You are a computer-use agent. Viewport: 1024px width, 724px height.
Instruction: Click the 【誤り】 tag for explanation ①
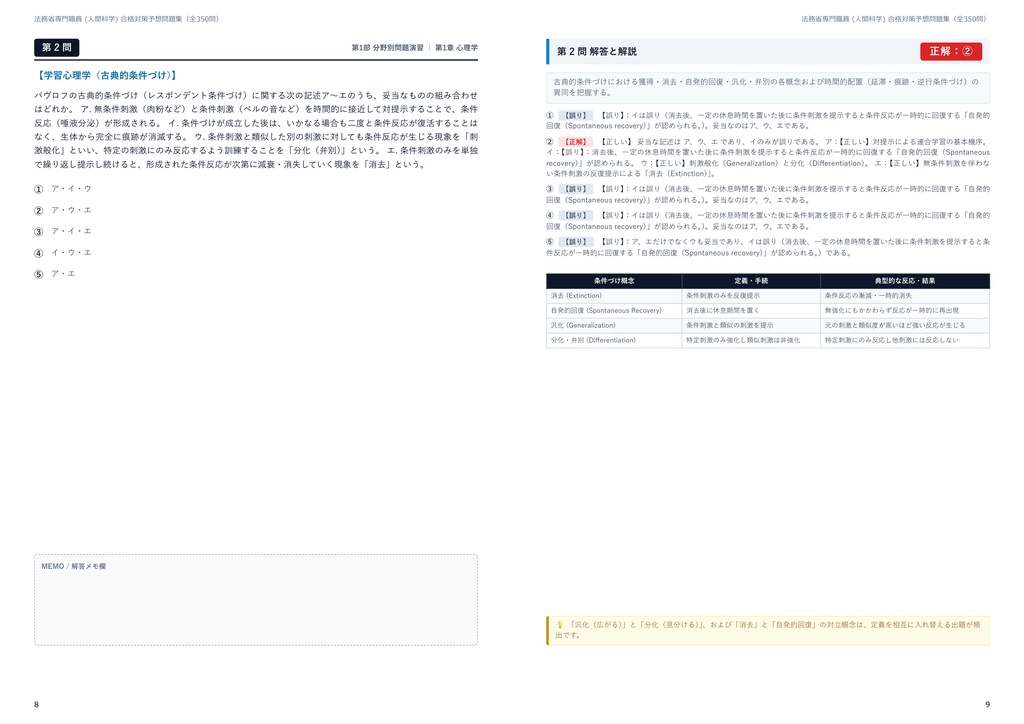tap(575, 116)
